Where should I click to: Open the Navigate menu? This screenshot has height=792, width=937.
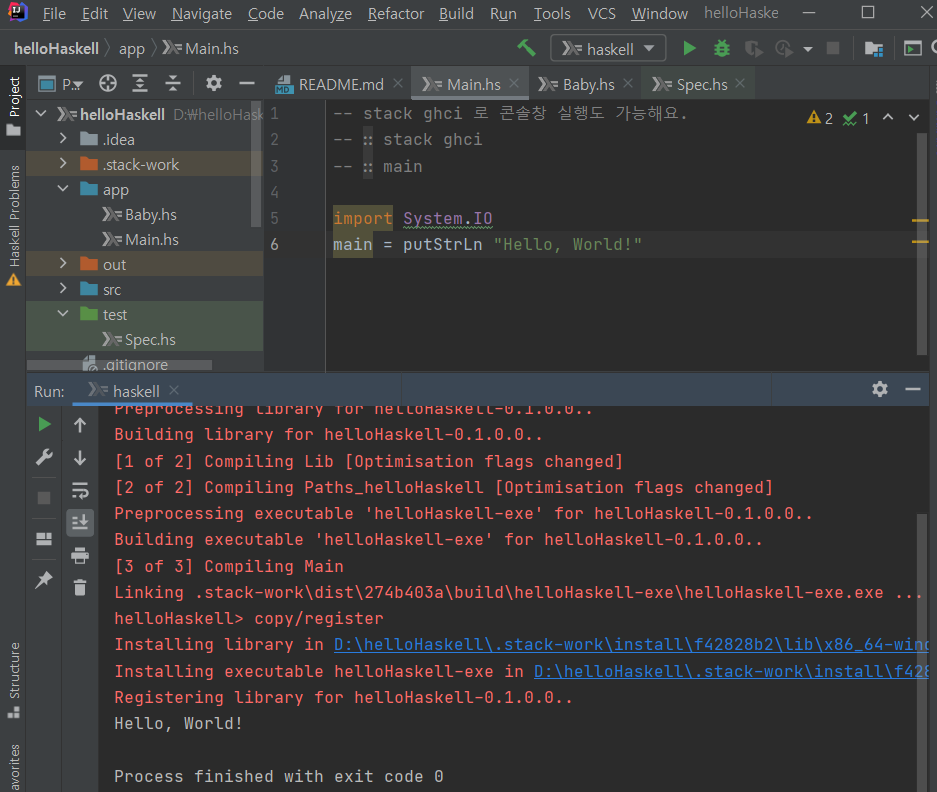tap(201, 13)
